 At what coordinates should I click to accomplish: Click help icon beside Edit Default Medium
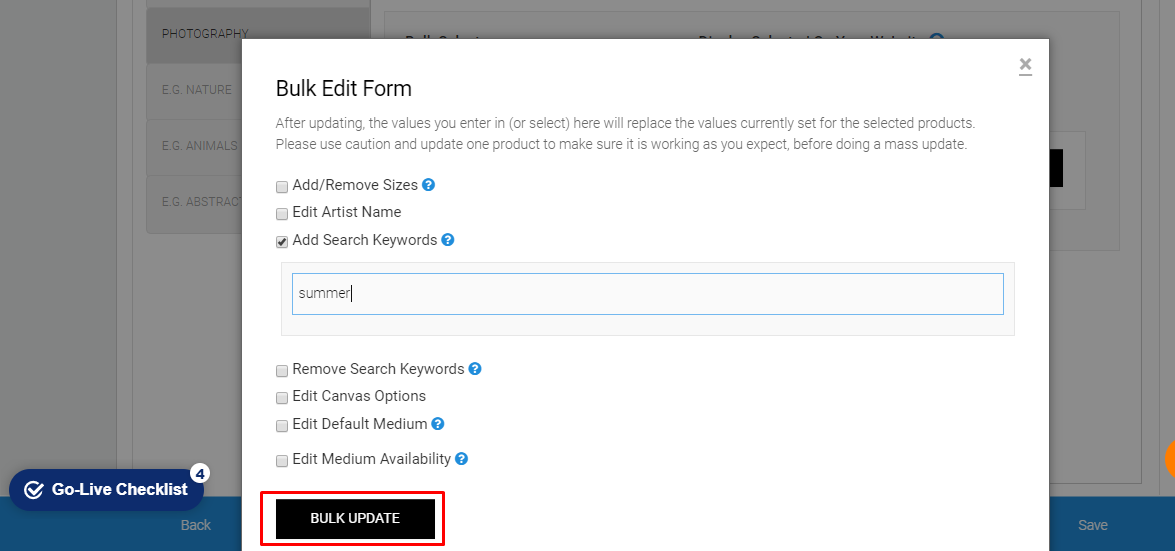coord(438,424)
